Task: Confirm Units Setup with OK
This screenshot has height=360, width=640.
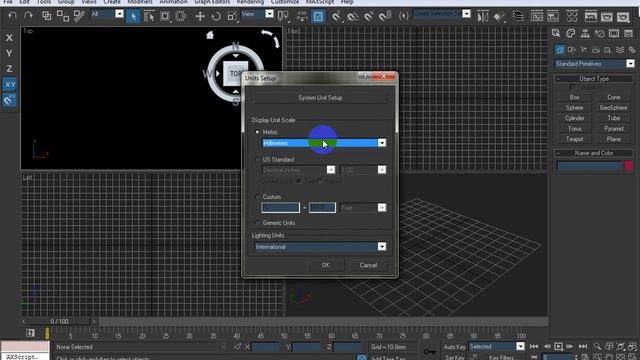Action: coord(325,265)
